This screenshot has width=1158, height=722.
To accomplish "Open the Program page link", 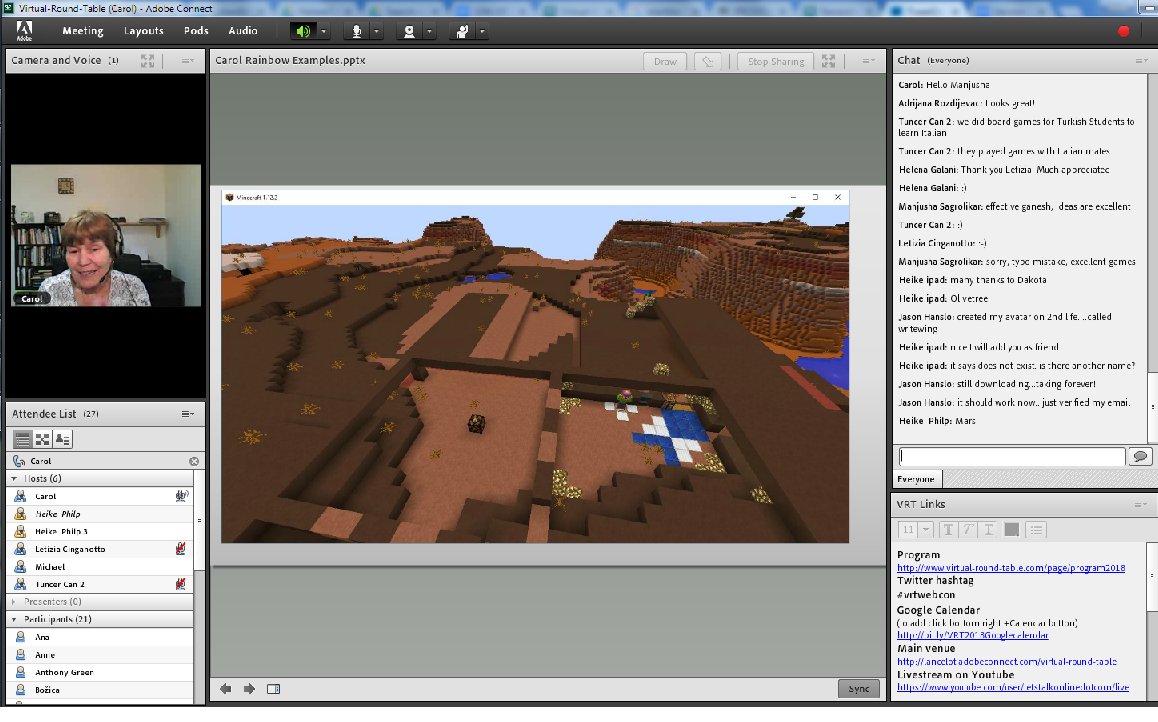I will (x=1011, y=568).
